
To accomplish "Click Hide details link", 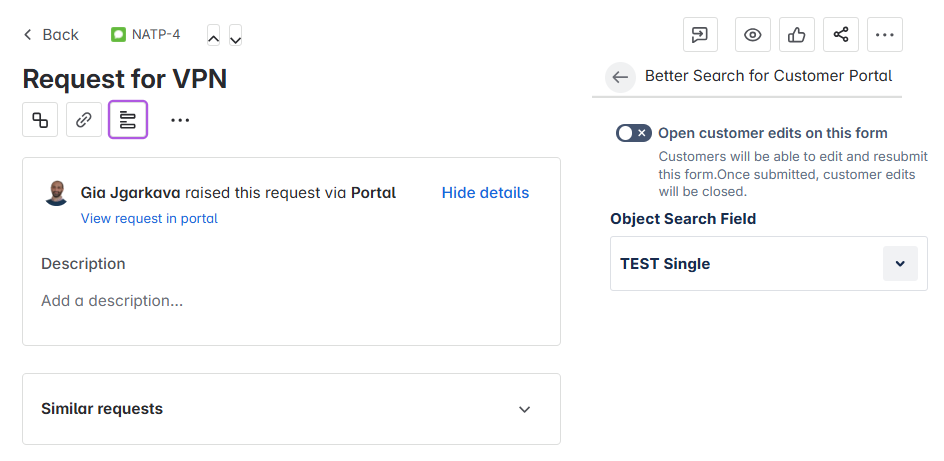I will coord(485,193).
